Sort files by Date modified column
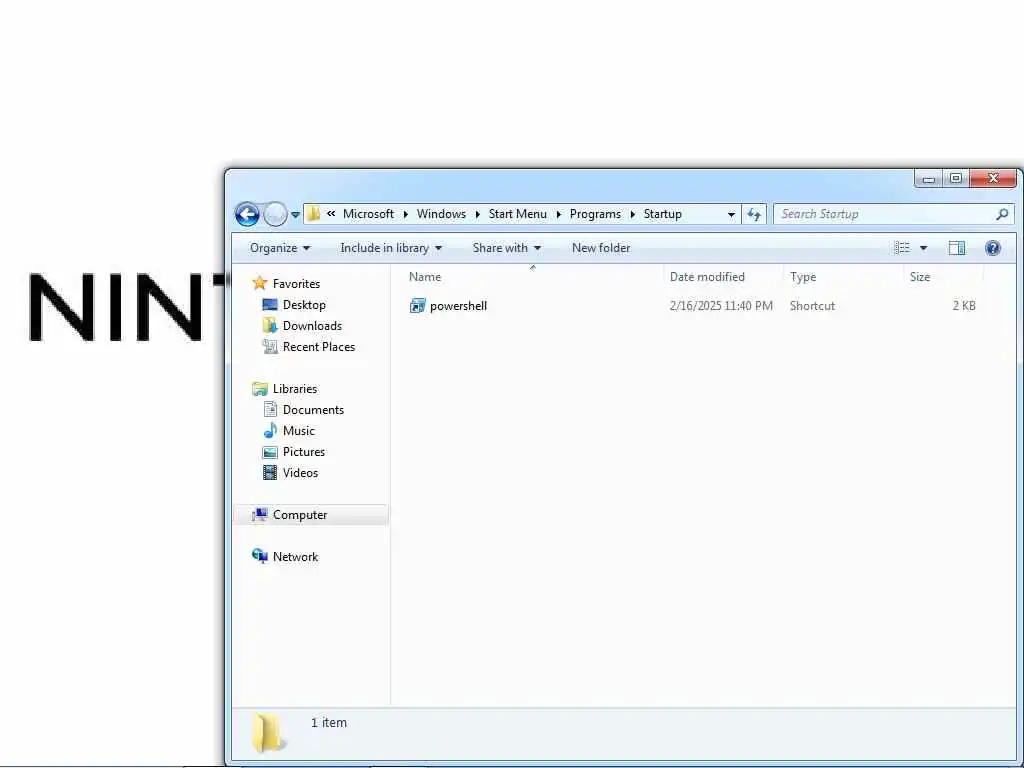Screen dimensions: 1024x768 coord(707,277)
